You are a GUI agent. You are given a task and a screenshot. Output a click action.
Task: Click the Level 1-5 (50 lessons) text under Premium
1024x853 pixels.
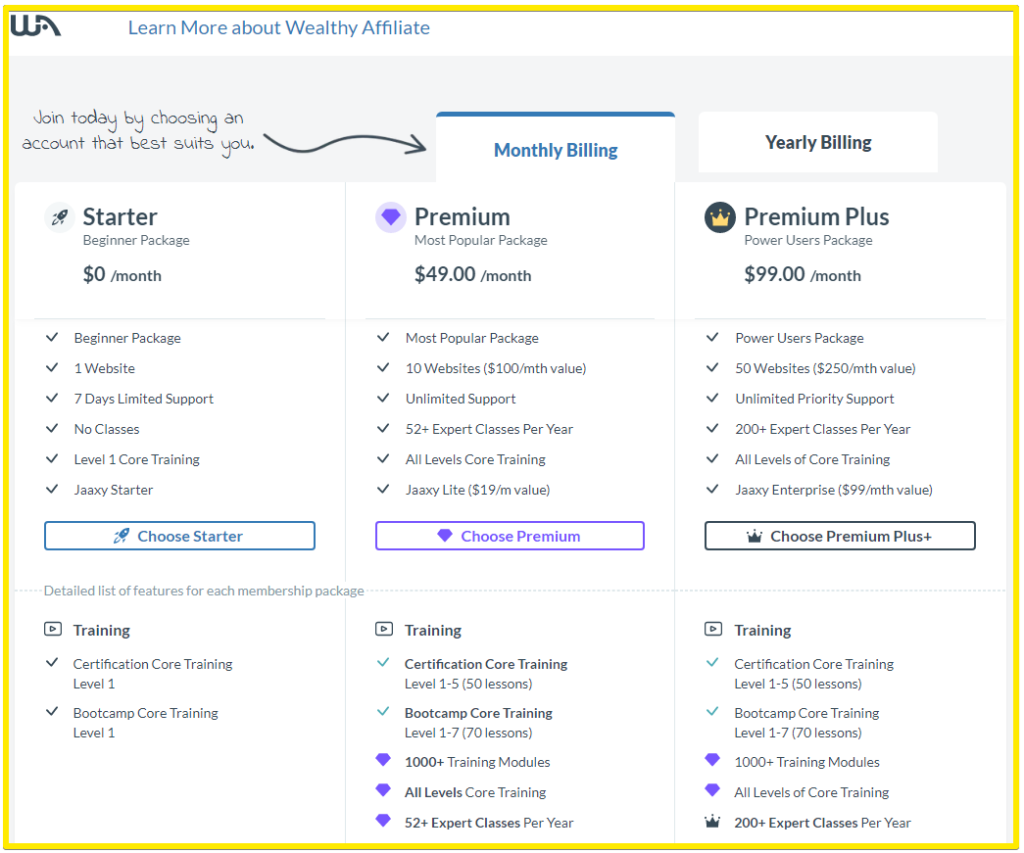(468, 684)
